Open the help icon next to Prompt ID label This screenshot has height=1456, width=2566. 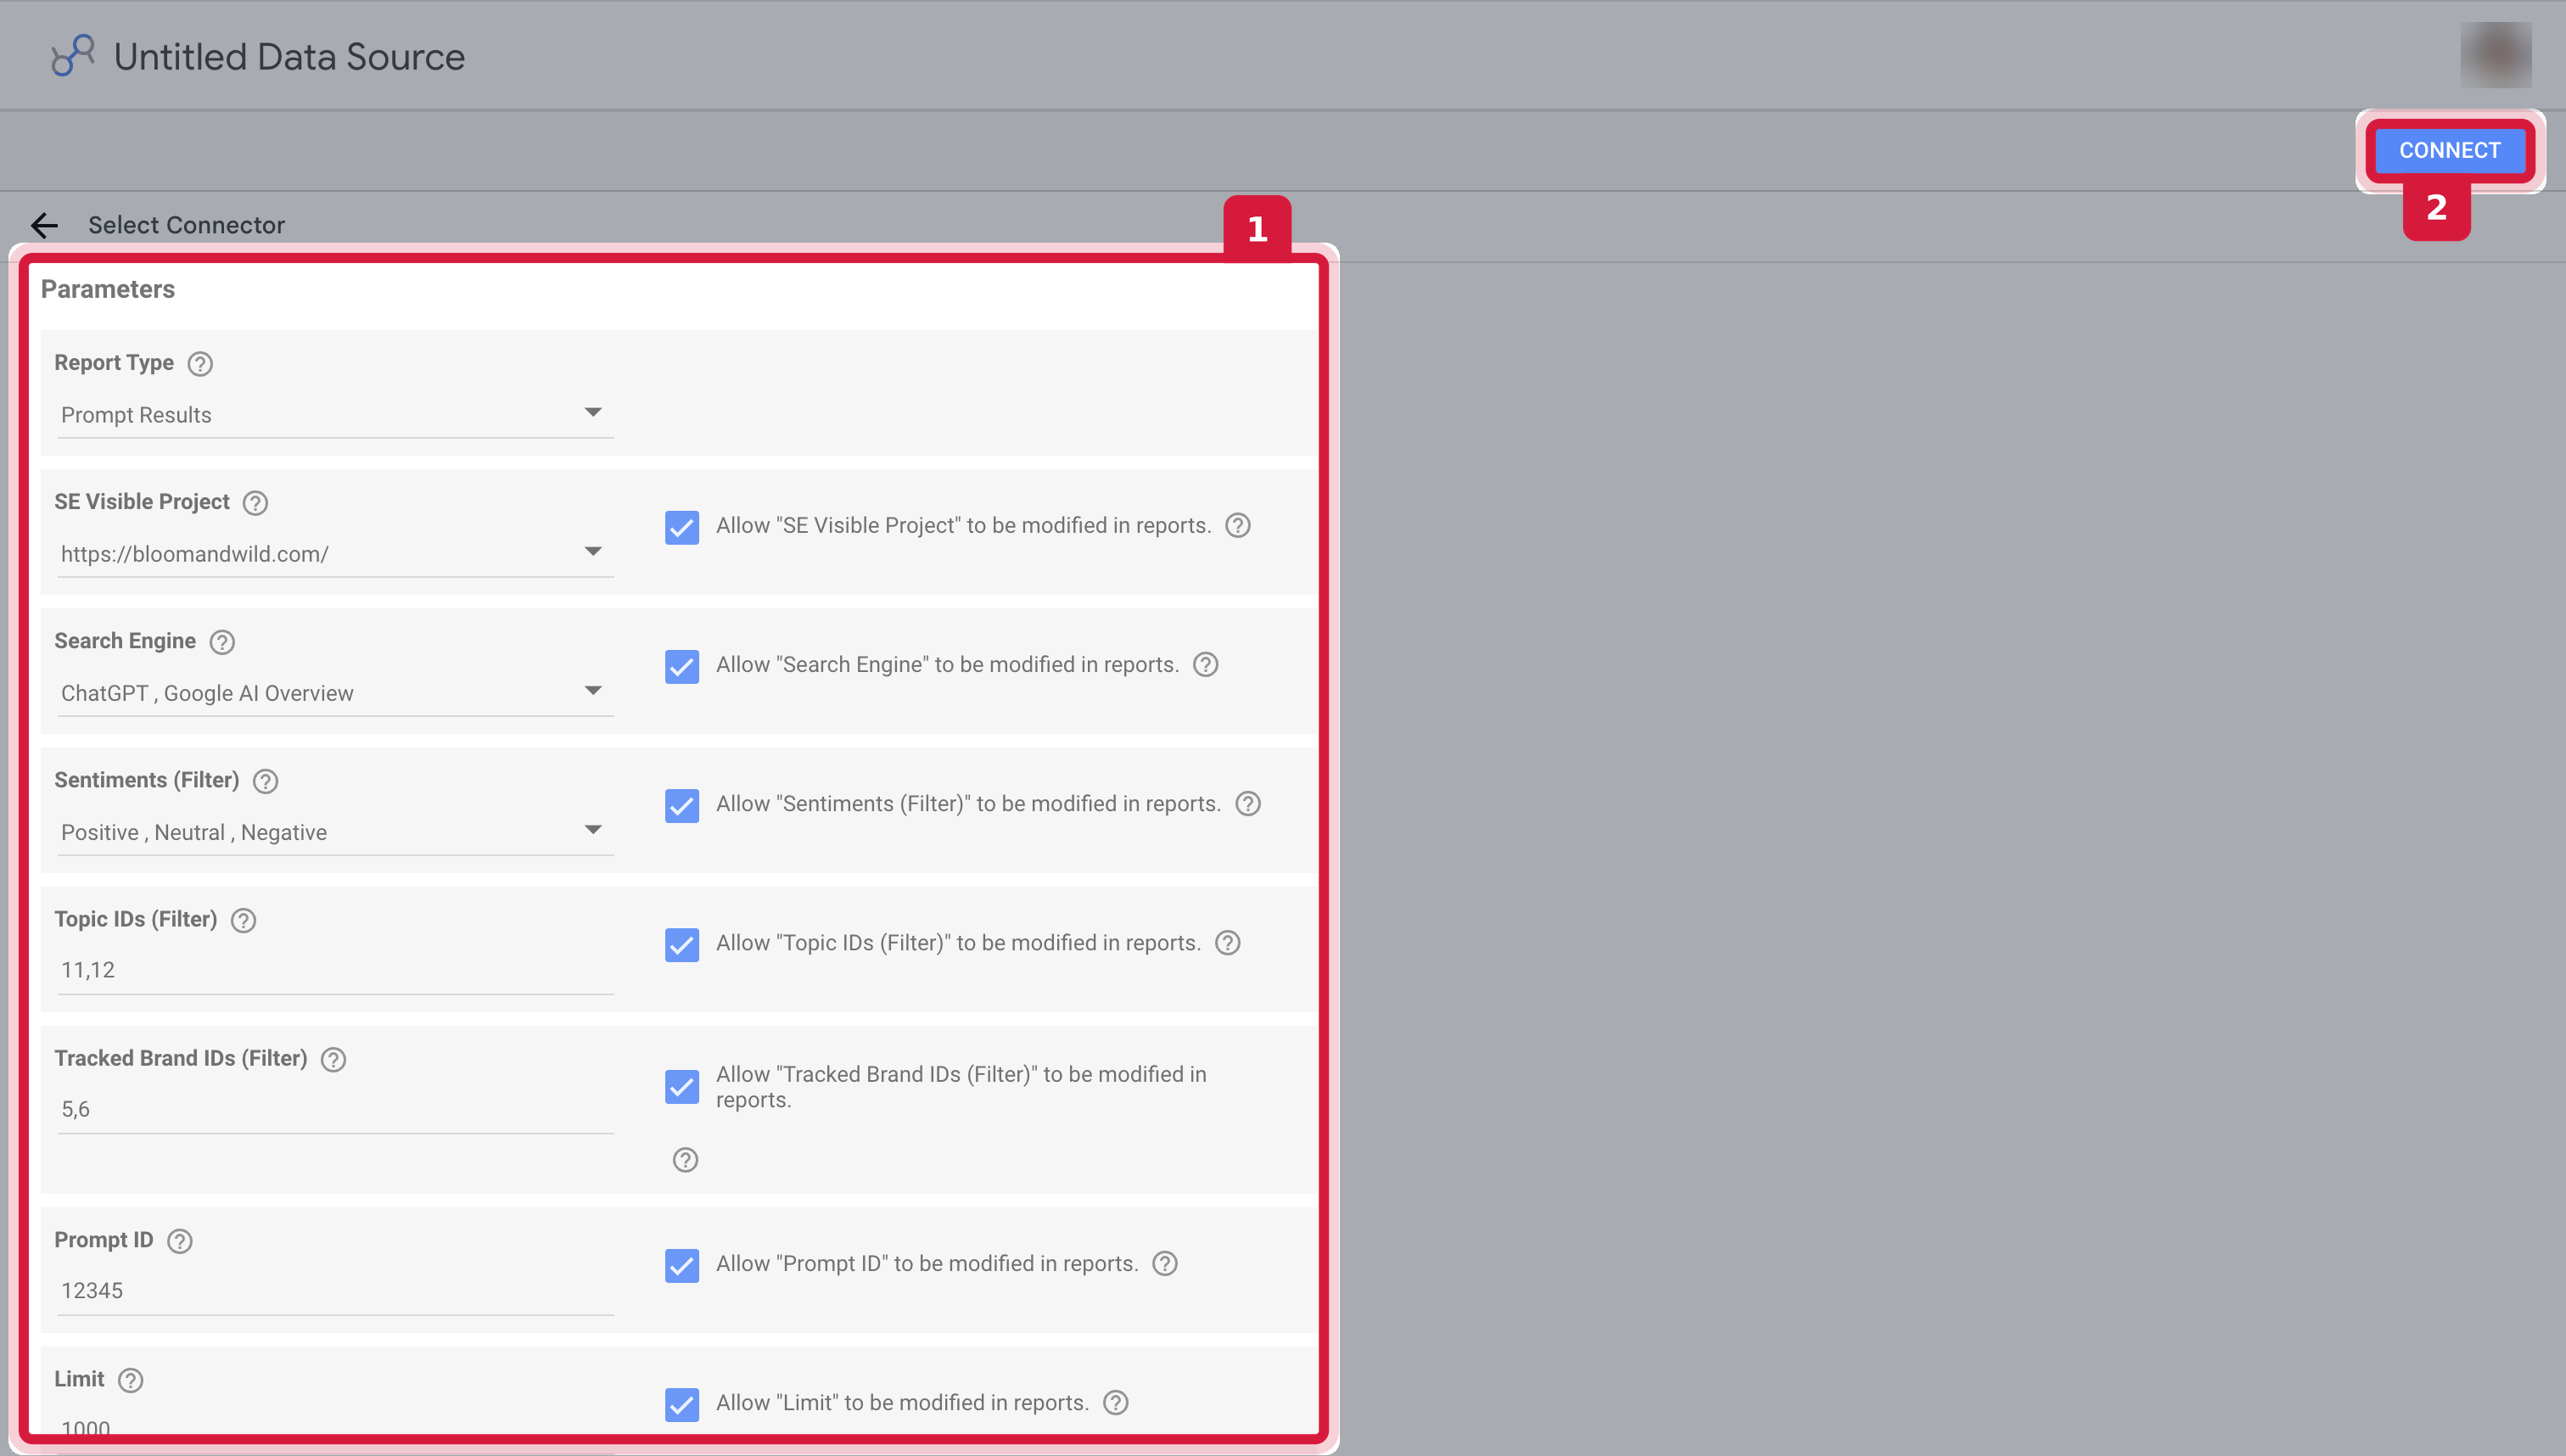(x=179, y=1241)
